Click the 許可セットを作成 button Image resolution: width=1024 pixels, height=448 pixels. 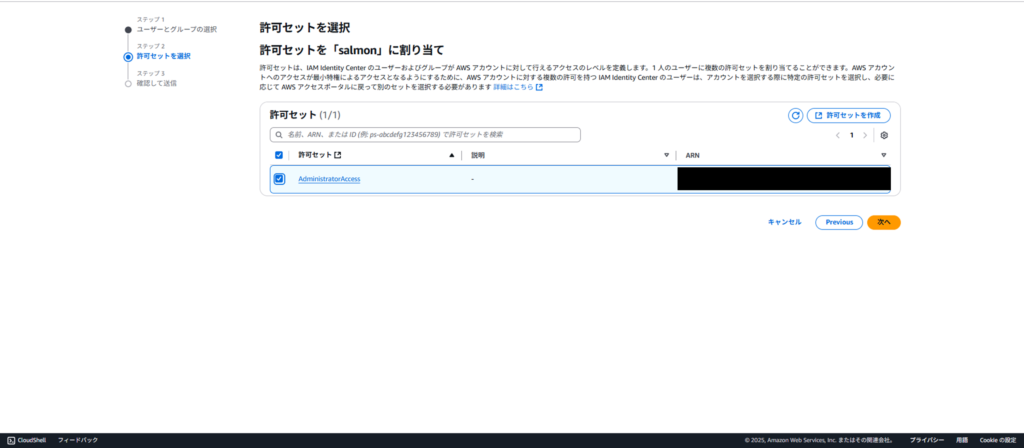click(848, 116)
